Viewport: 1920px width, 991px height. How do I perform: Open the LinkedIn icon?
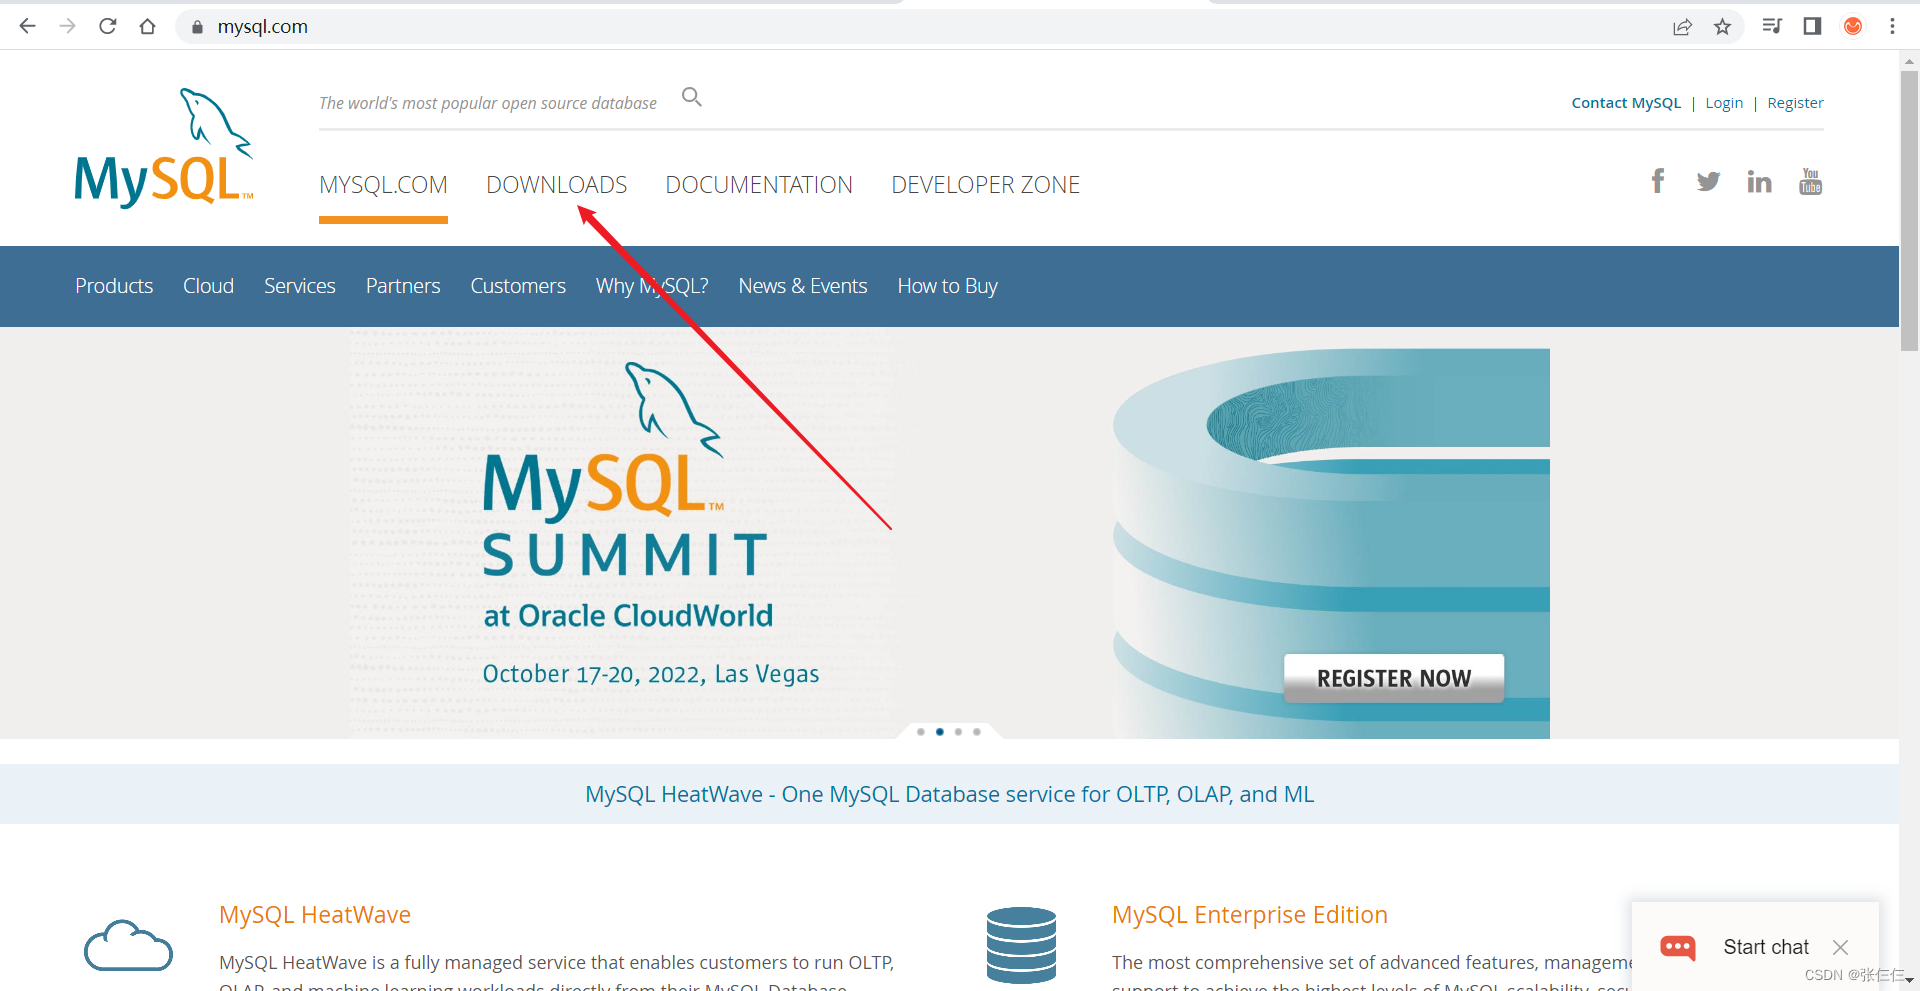(1760, 181)
